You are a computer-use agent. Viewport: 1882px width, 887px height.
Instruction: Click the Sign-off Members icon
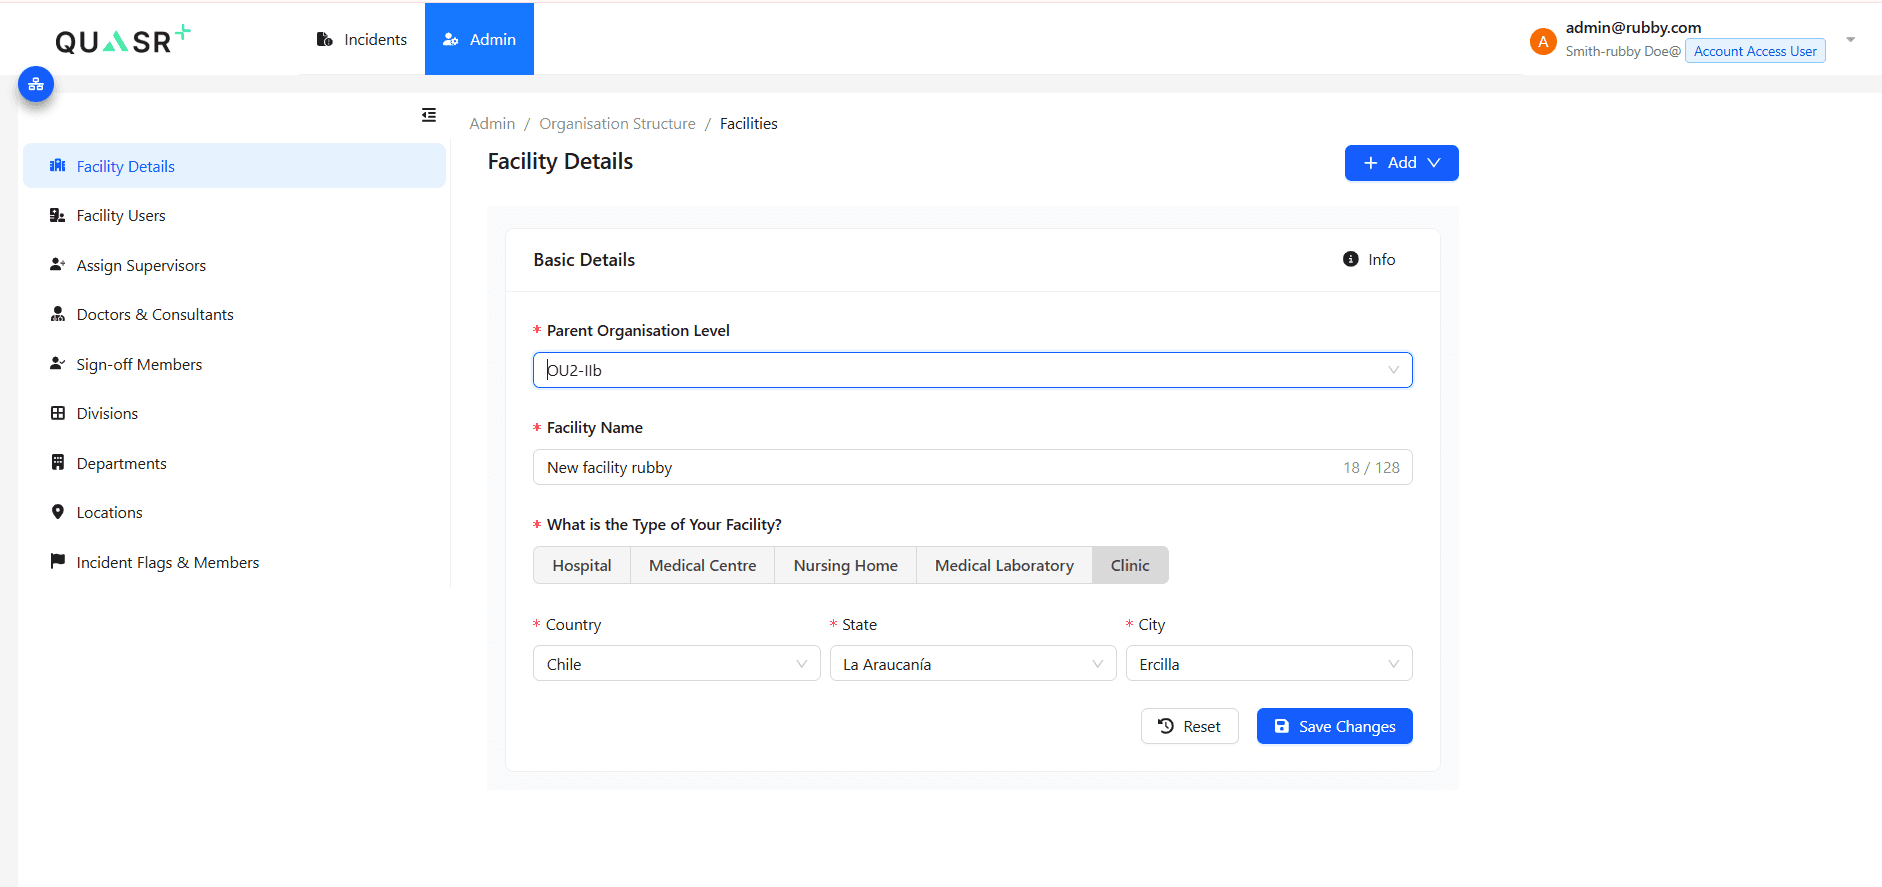coord(58,364)
